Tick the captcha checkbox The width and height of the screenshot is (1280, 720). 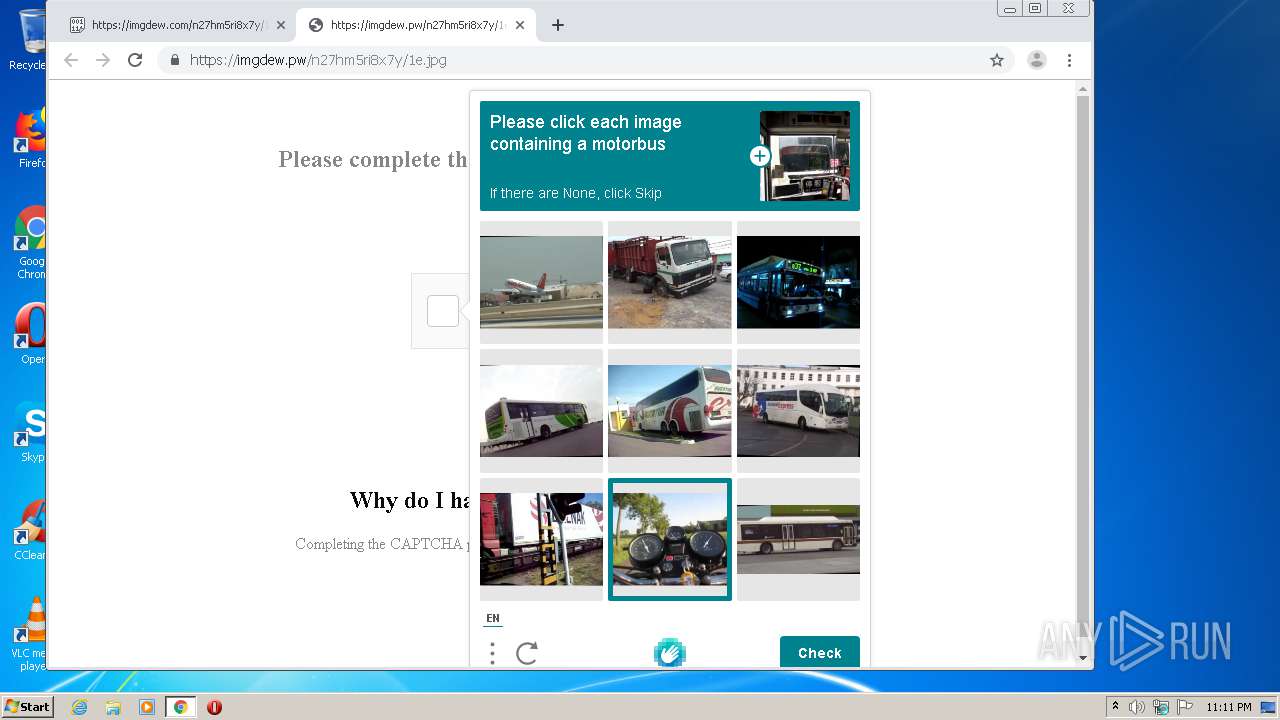coord(443,311)
